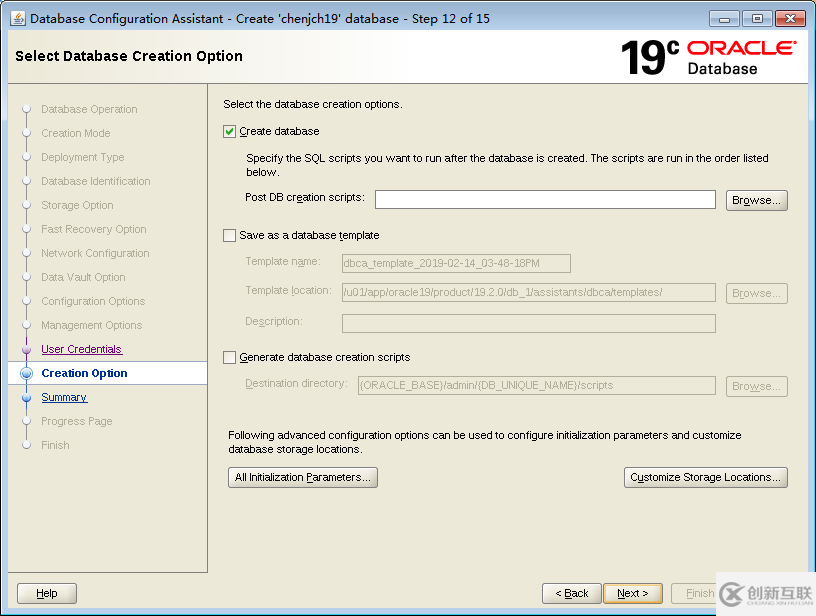This screenshot has height=616, width=816.
Task: Click the Oracle 19c Database logo
Action: click(x=709, y=57)
